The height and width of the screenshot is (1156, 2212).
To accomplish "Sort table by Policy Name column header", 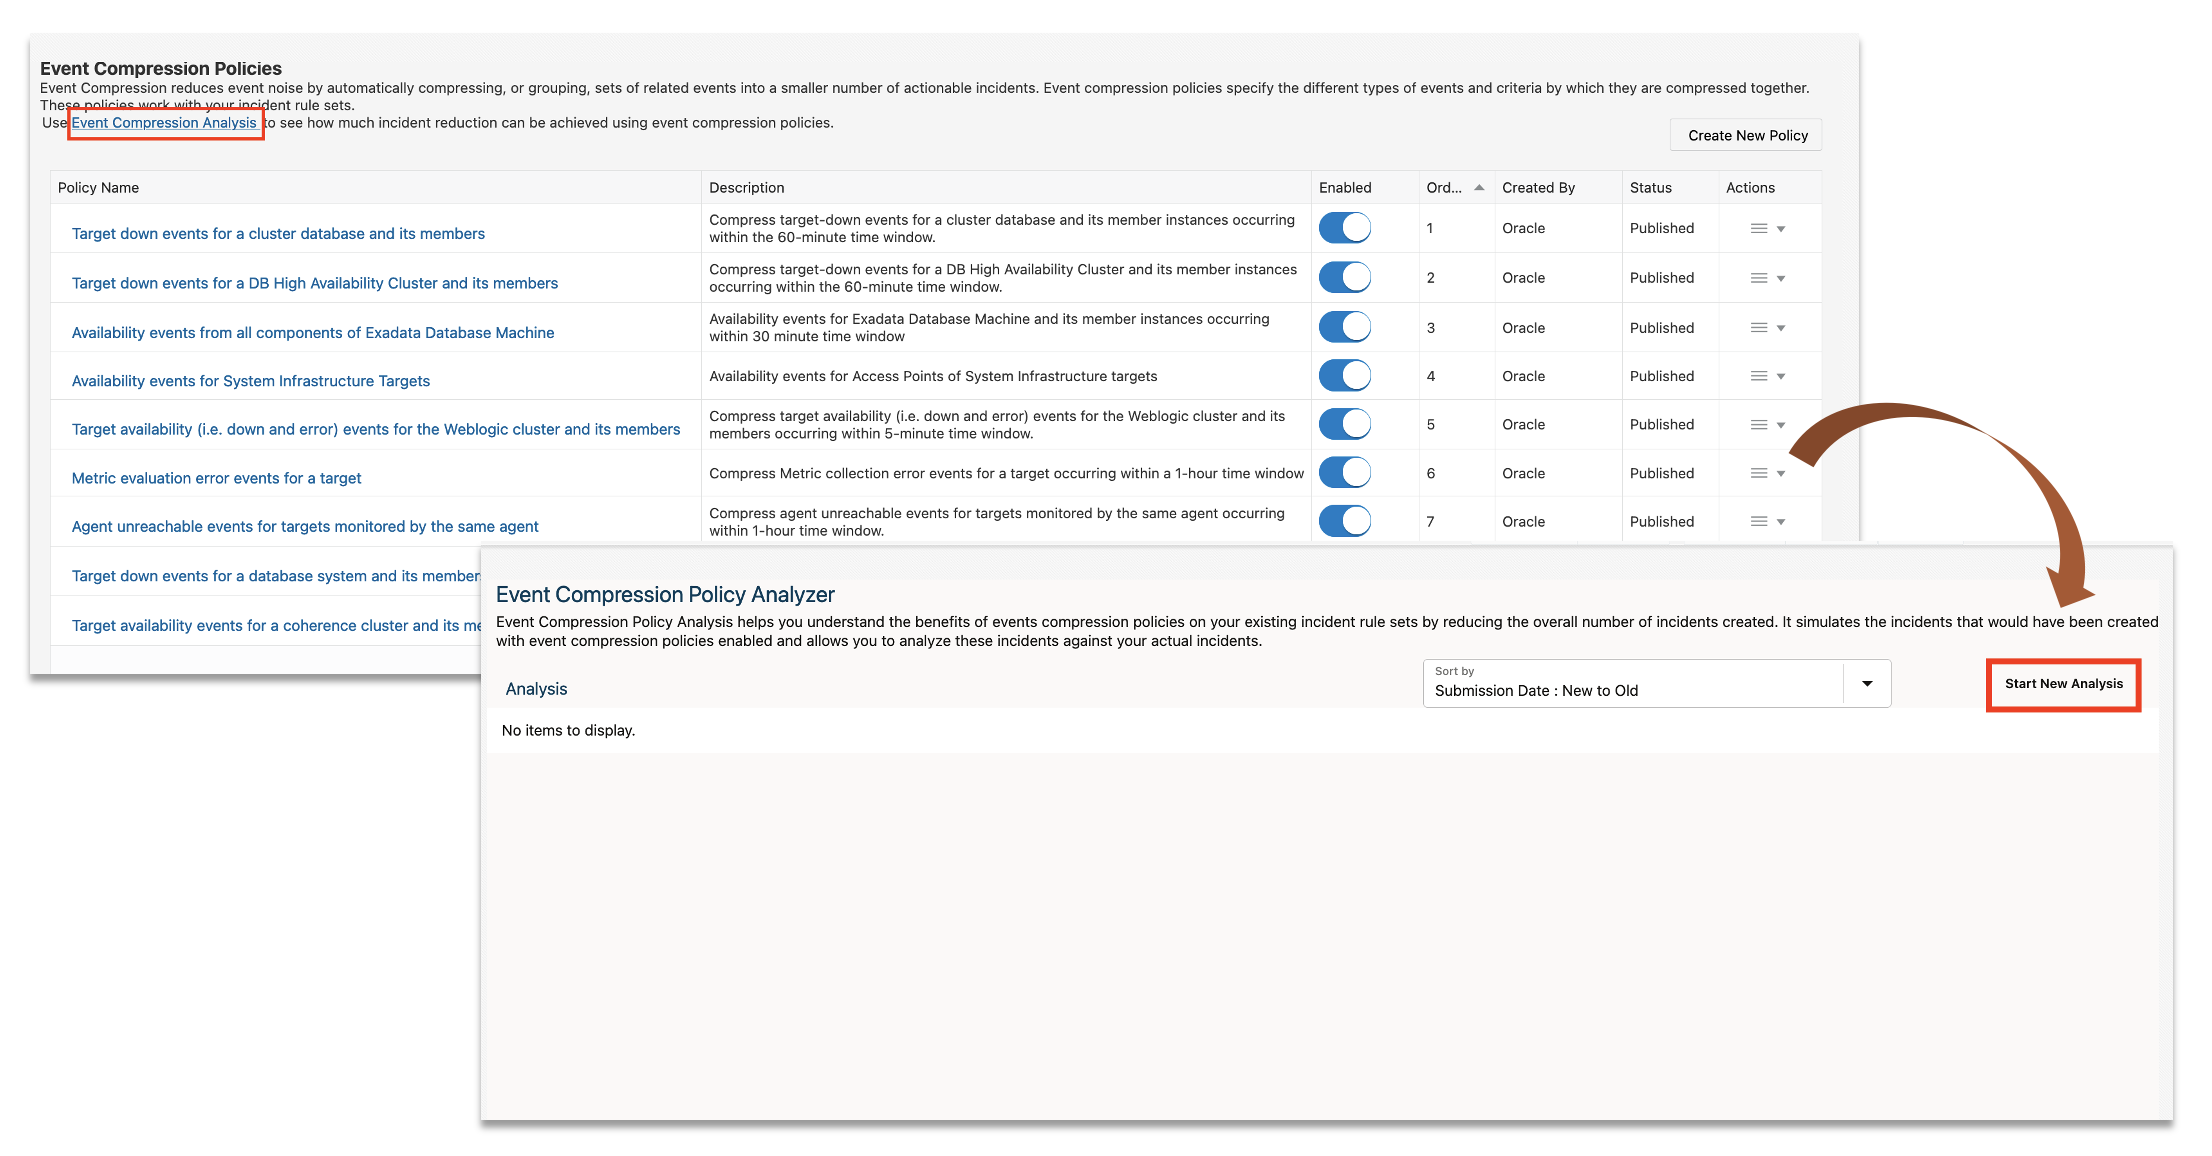I will tap(98, 188).
